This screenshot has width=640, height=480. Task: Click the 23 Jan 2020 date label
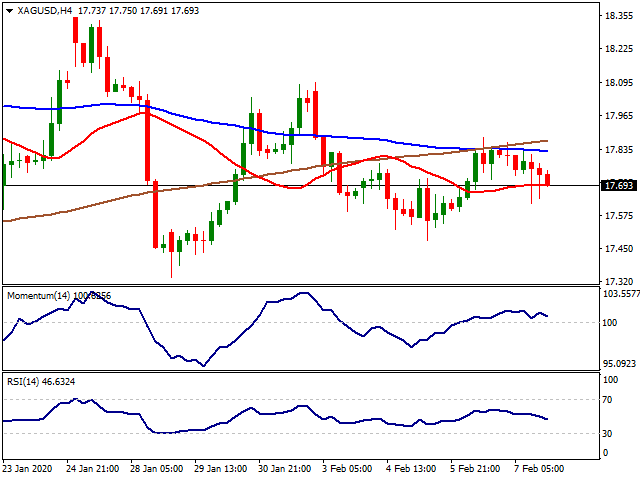[x=28, y=469]
